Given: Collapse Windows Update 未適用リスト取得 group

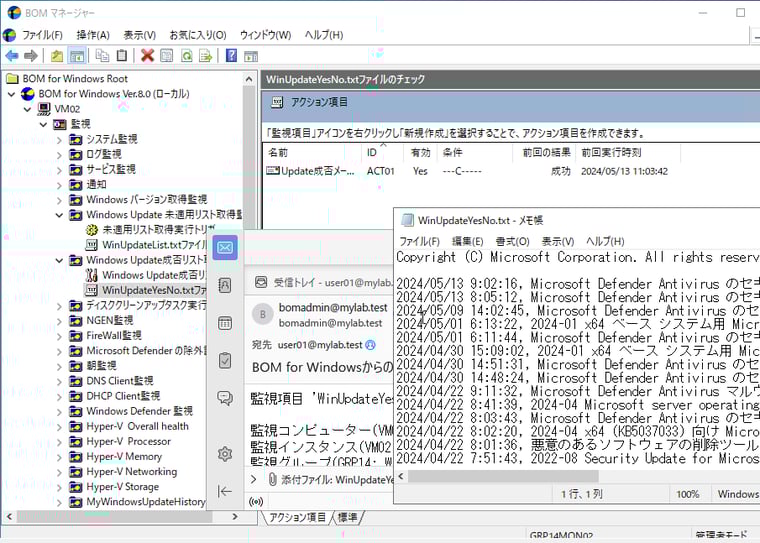Looking at the screenshot, I should coord(59,215).
